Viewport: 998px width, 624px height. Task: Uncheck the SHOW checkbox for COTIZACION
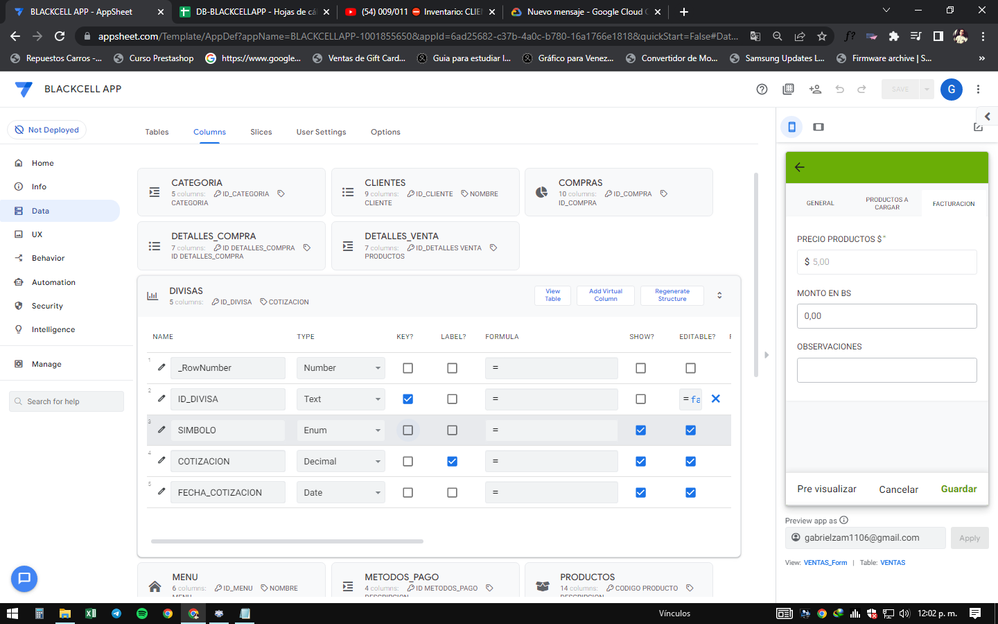click(640, 461)
